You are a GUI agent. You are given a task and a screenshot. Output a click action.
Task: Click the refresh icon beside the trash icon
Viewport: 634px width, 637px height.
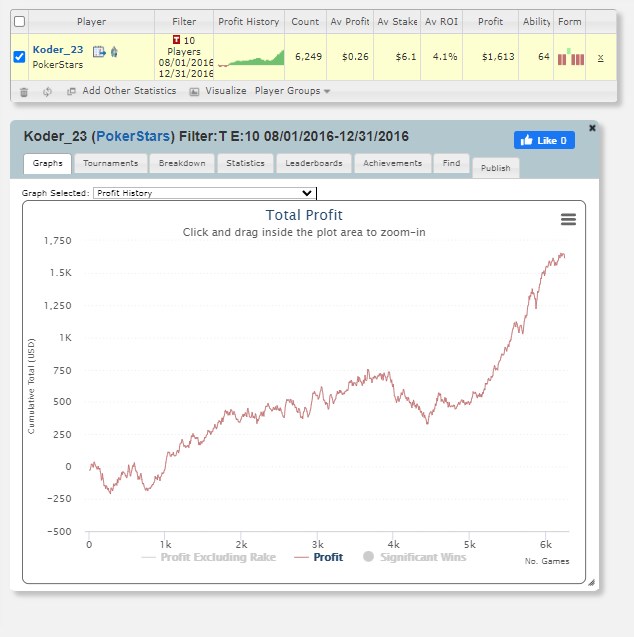click(x=48, y=92)
